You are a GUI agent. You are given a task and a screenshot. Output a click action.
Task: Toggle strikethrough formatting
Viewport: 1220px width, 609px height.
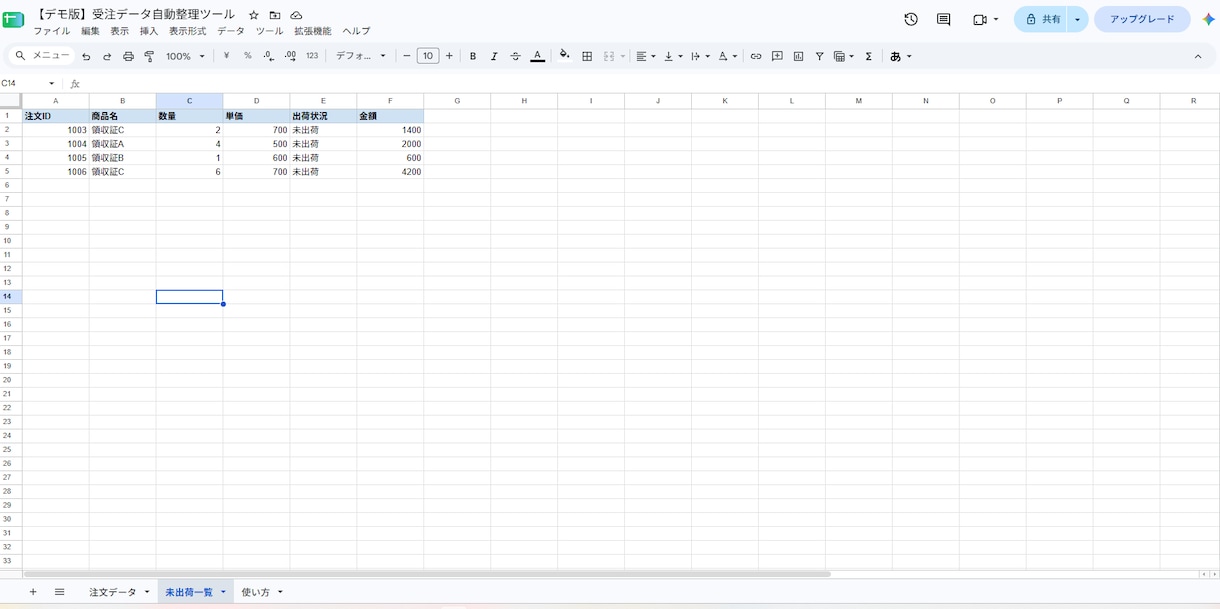coord(516,57)
